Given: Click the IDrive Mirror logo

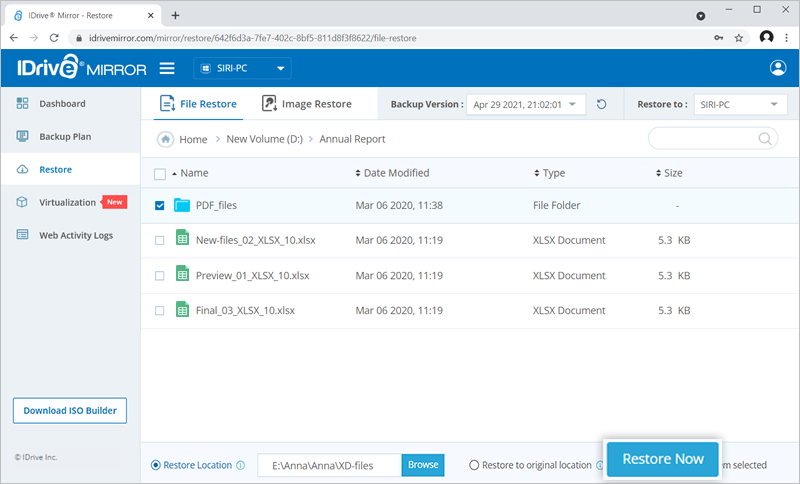Looking at the screenshot, I should 82,67.
